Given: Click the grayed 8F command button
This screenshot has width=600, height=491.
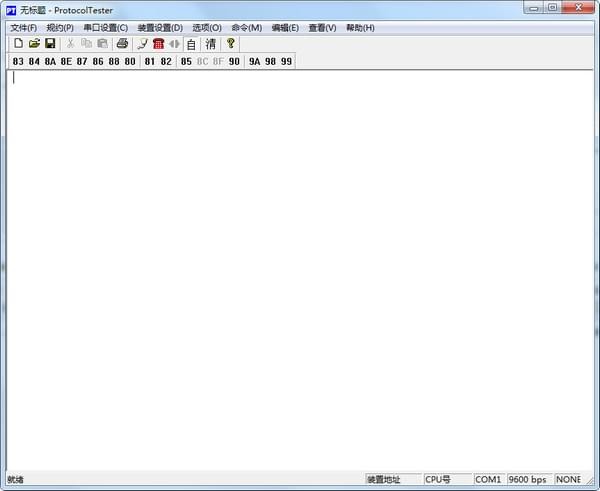Looking at the screenshot, I should pos(218,61).
